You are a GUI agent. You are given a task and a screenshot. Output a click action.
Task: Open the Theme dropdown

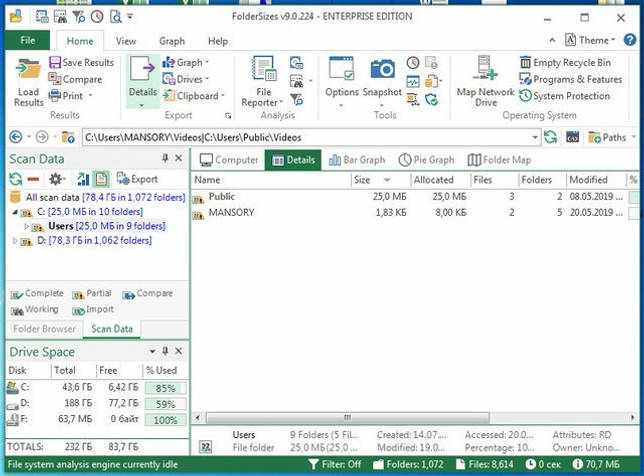click(590, 40)
